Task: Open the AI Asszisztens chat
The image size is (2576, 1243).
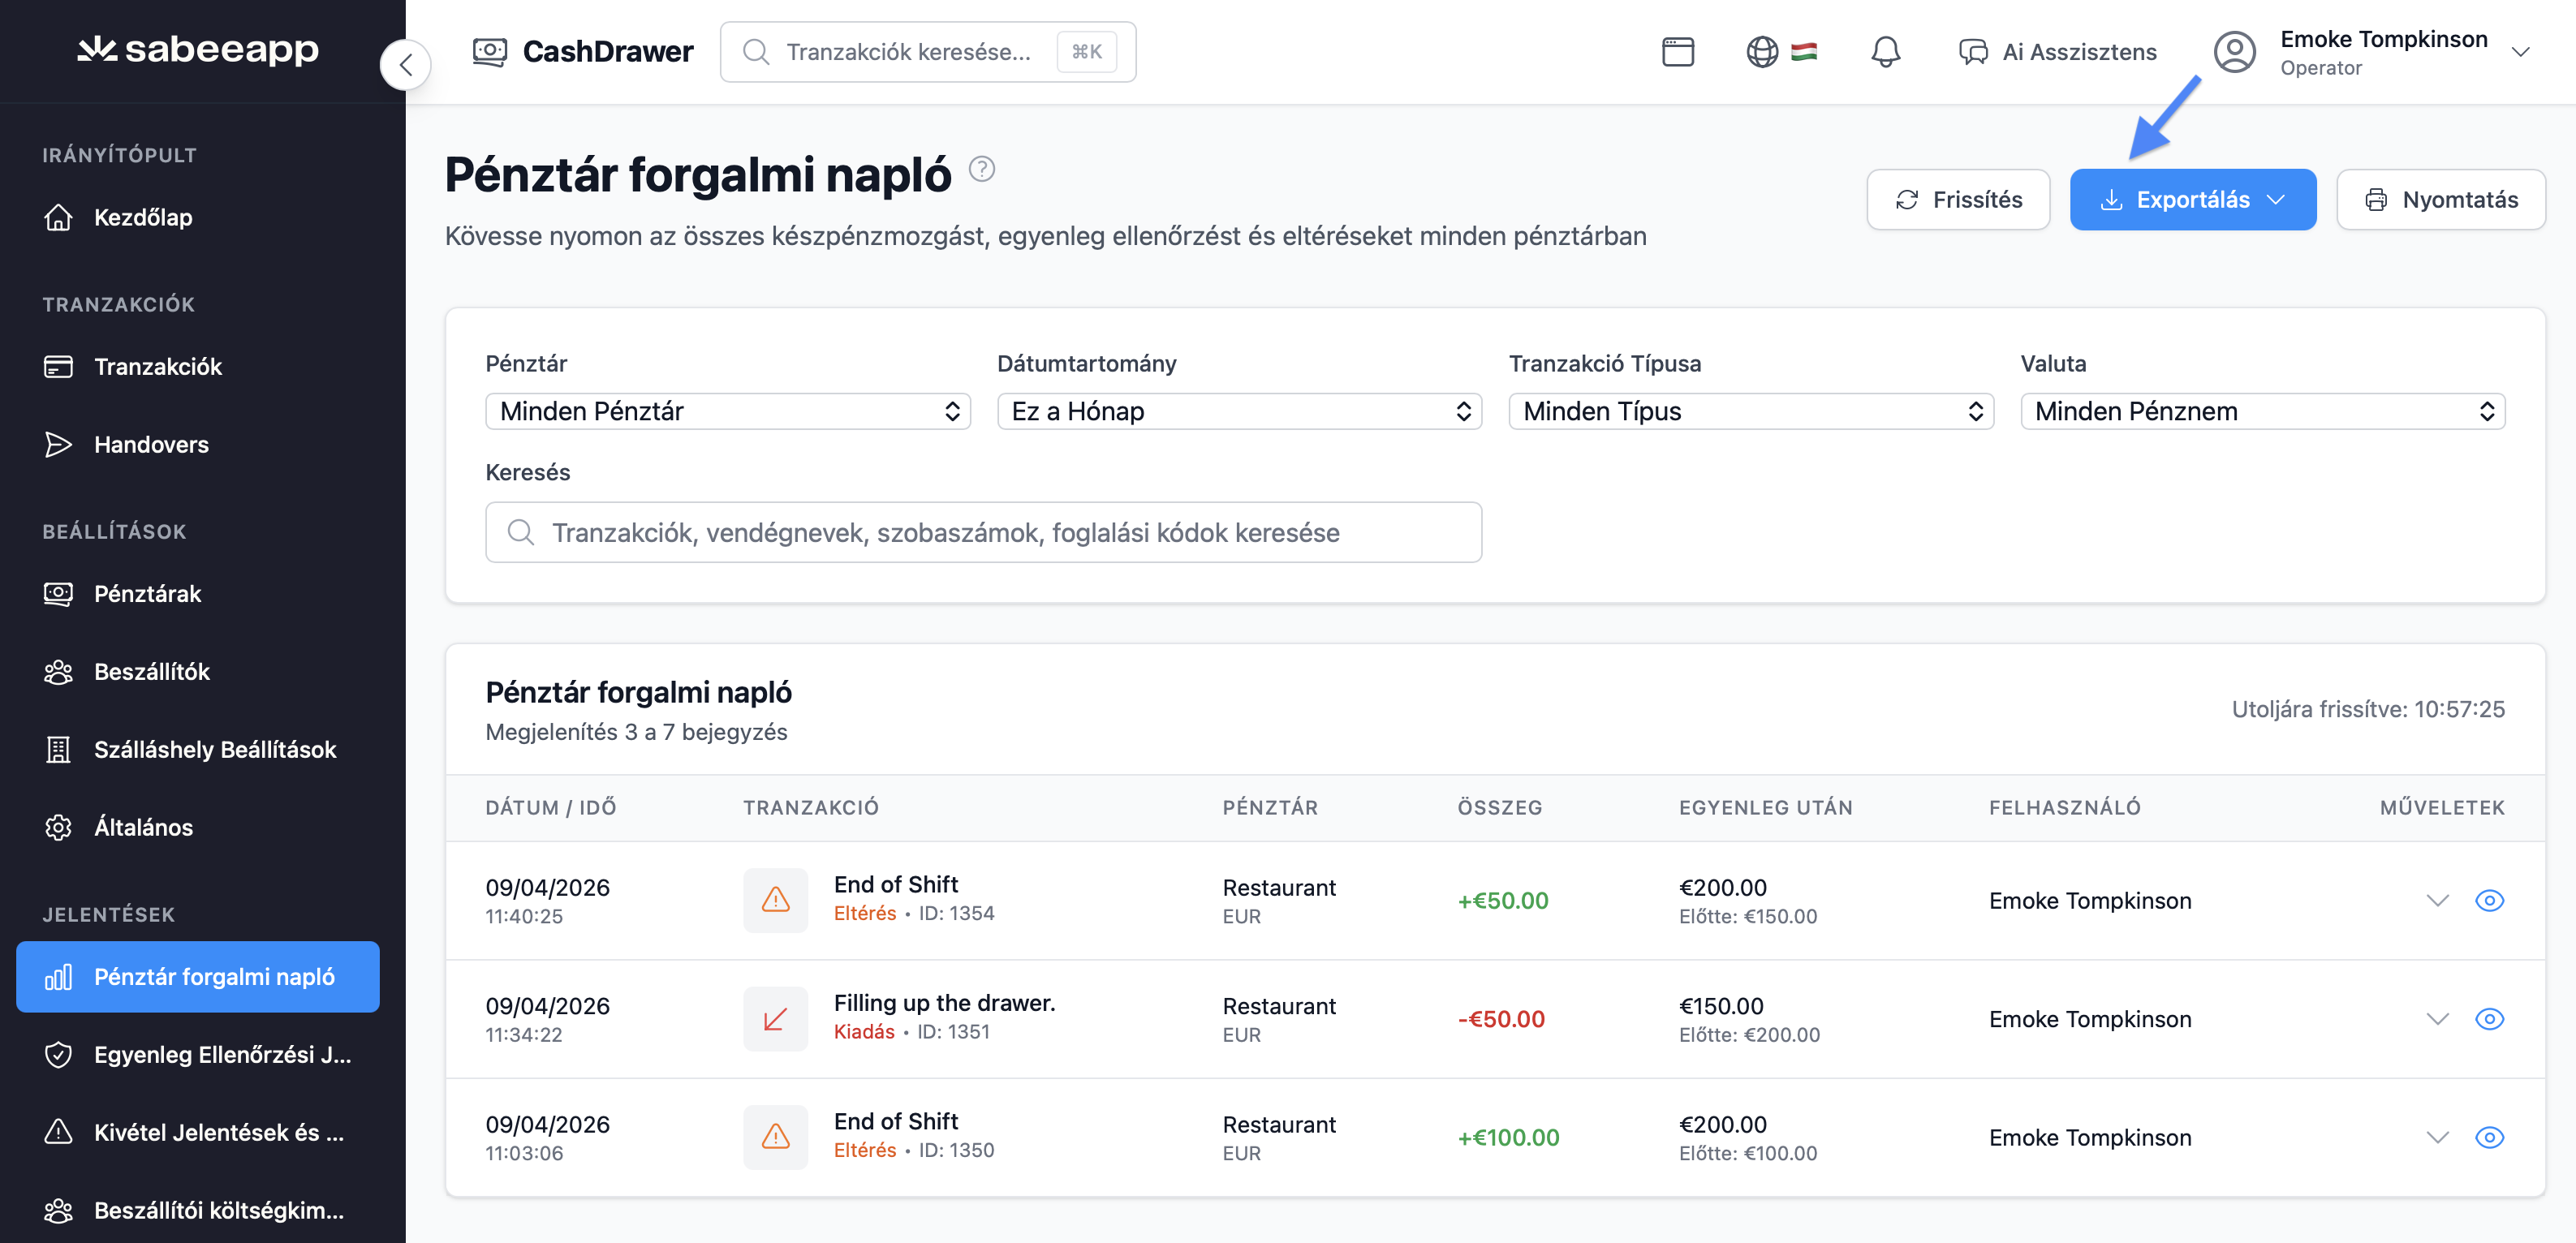Action: click(2057, 52)
